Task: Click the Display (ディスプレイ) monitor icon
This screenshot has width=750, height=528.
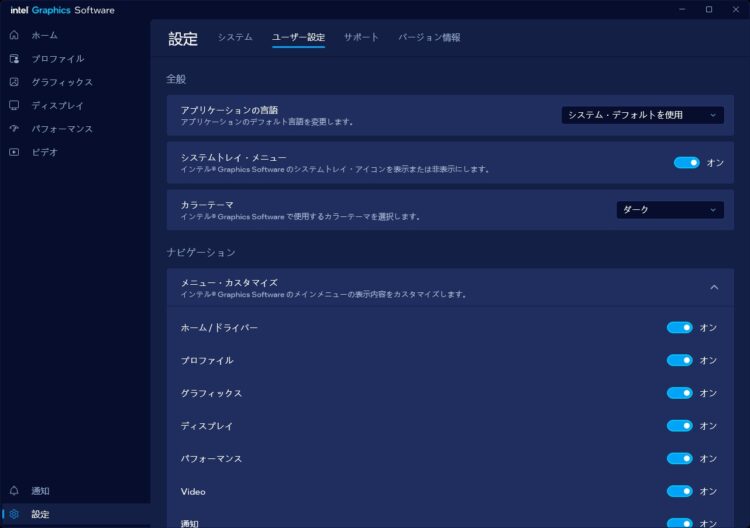Action: pyautogui.click(x=14, y=105)
